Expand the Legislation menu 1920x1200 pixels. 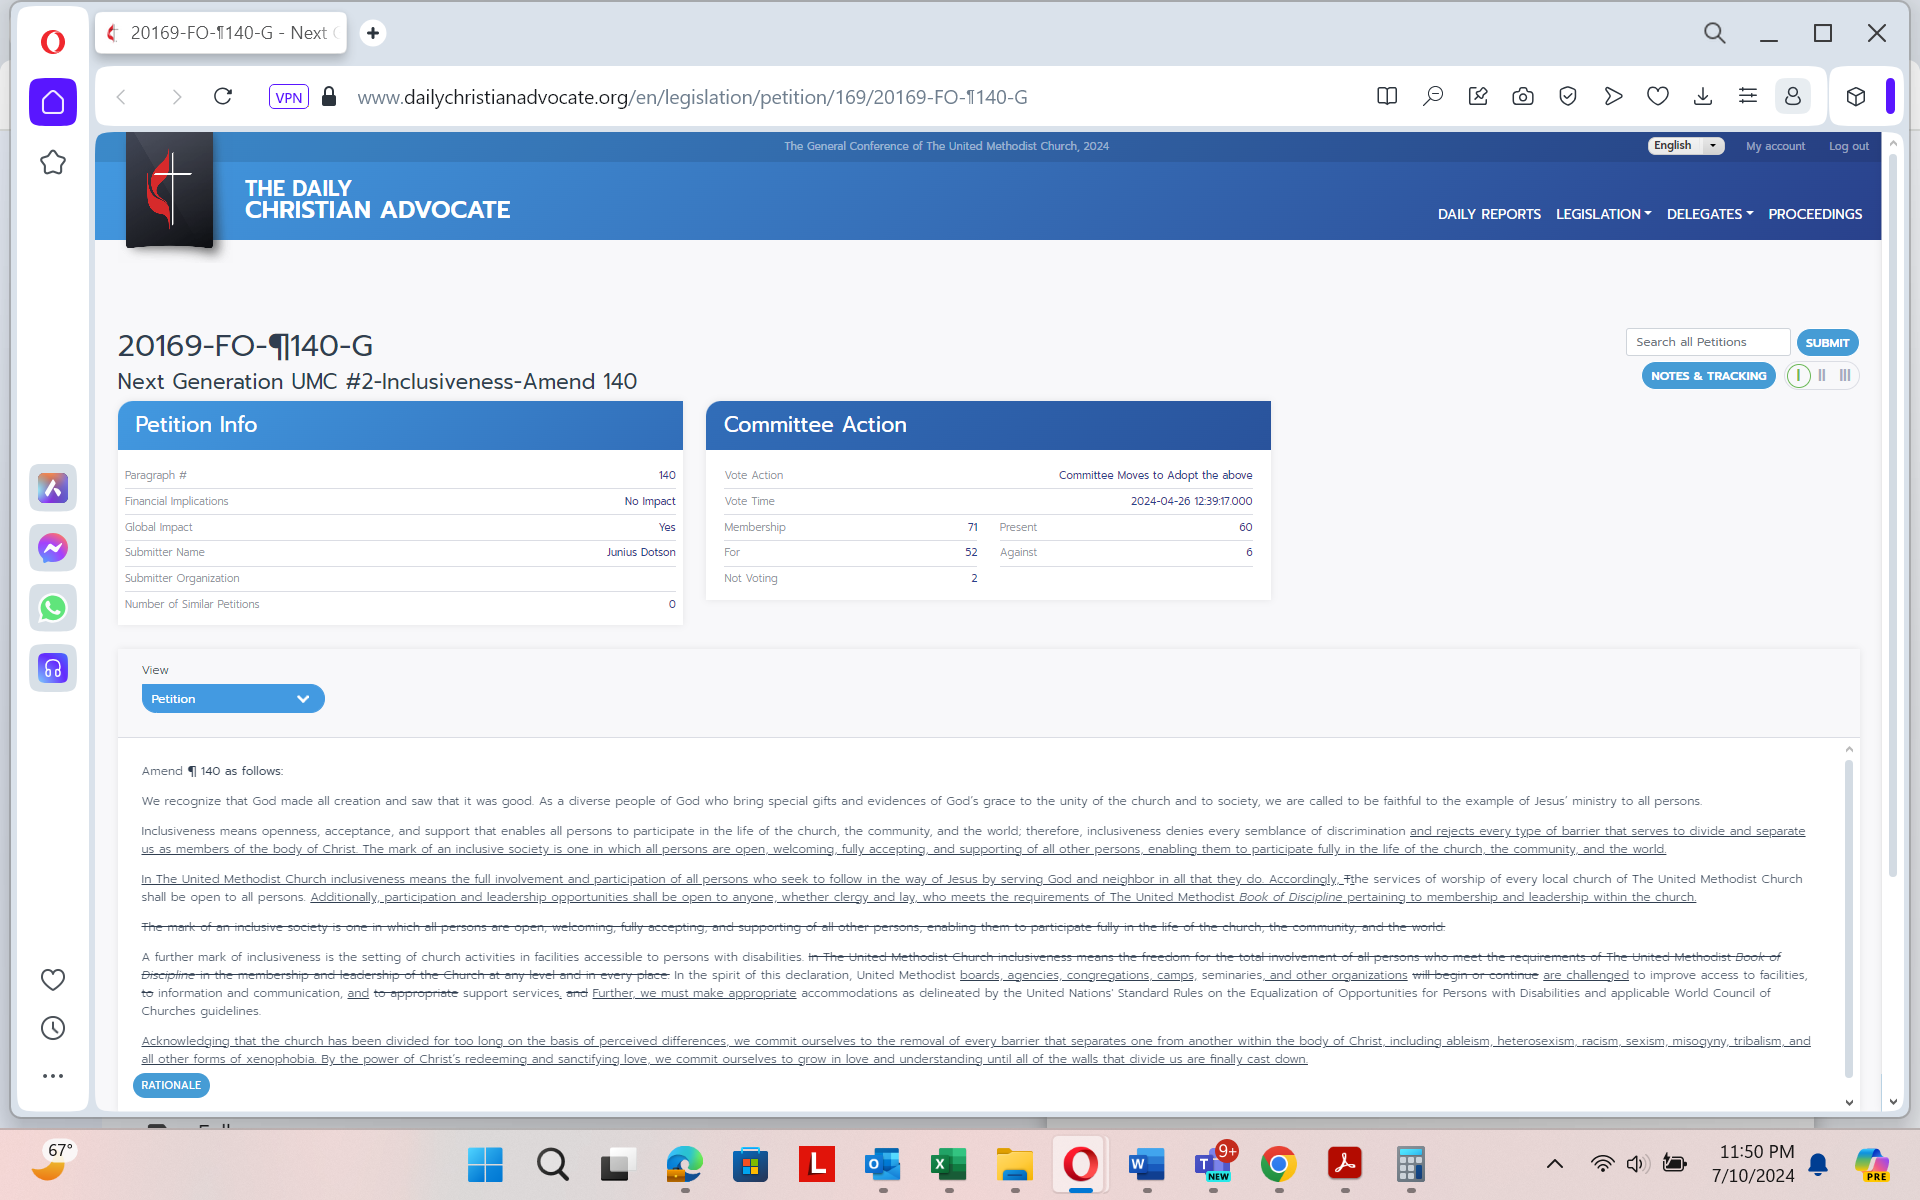click(x=1603, y=214)
